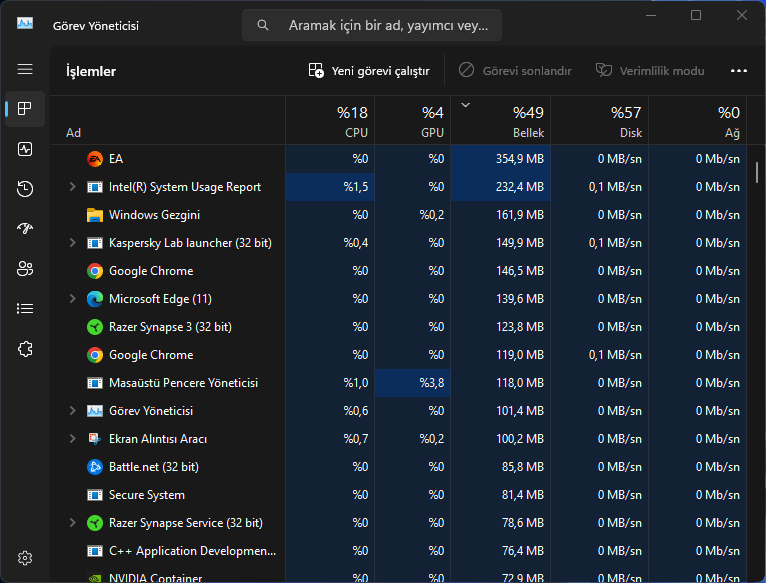Select the C++ Application Development row
This screenshot has width=766, height=583.
click(398, 551)
